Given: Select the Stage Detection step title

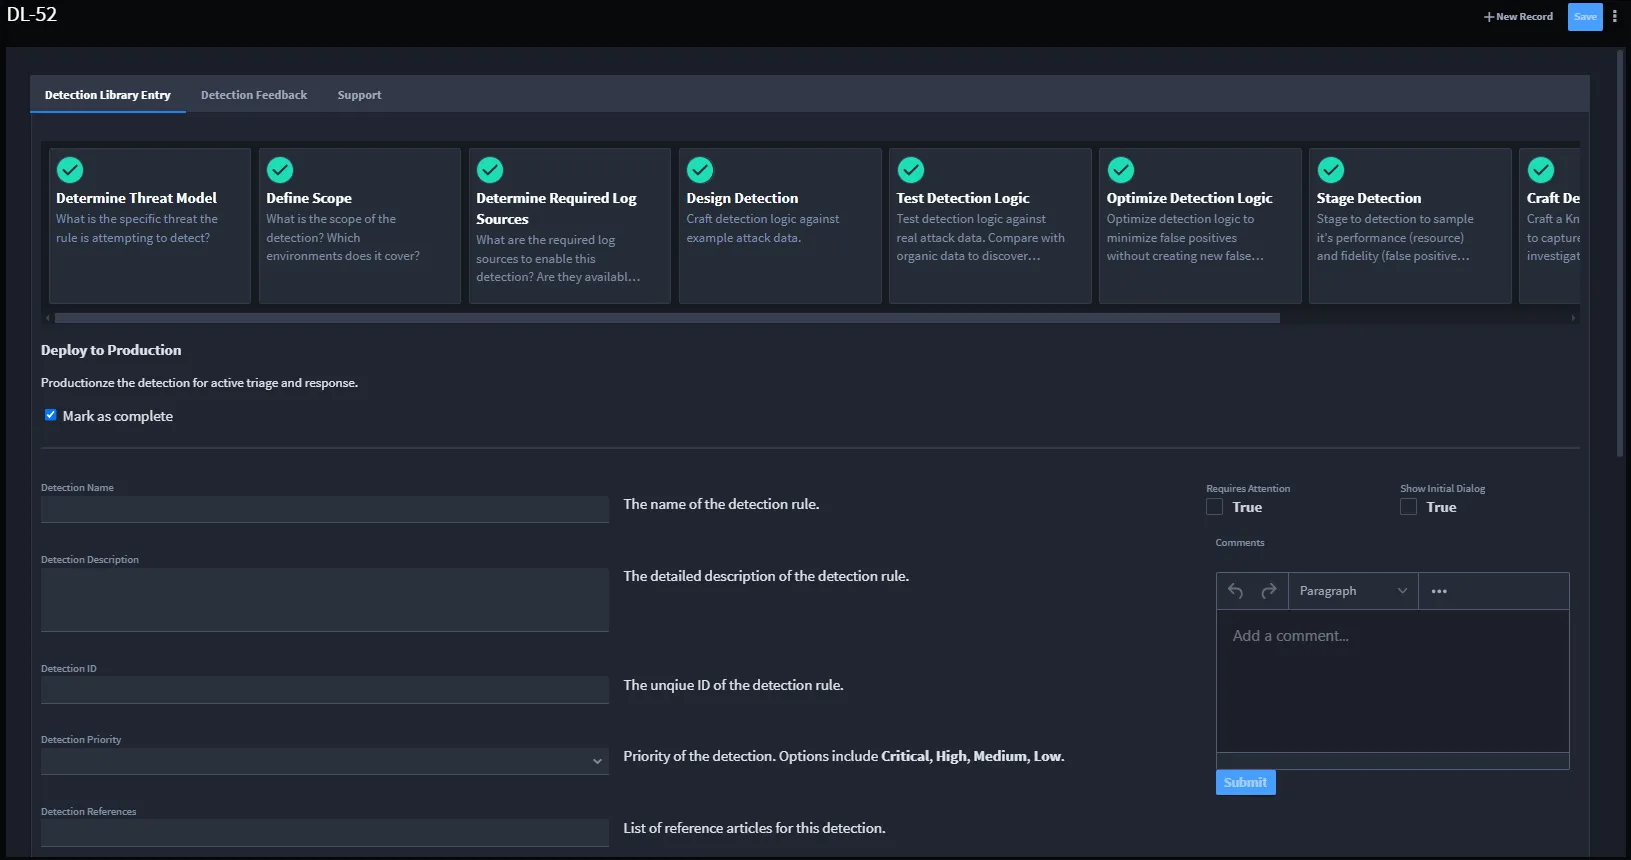Looking at the screenshot, I should [x=1369, y=198].
